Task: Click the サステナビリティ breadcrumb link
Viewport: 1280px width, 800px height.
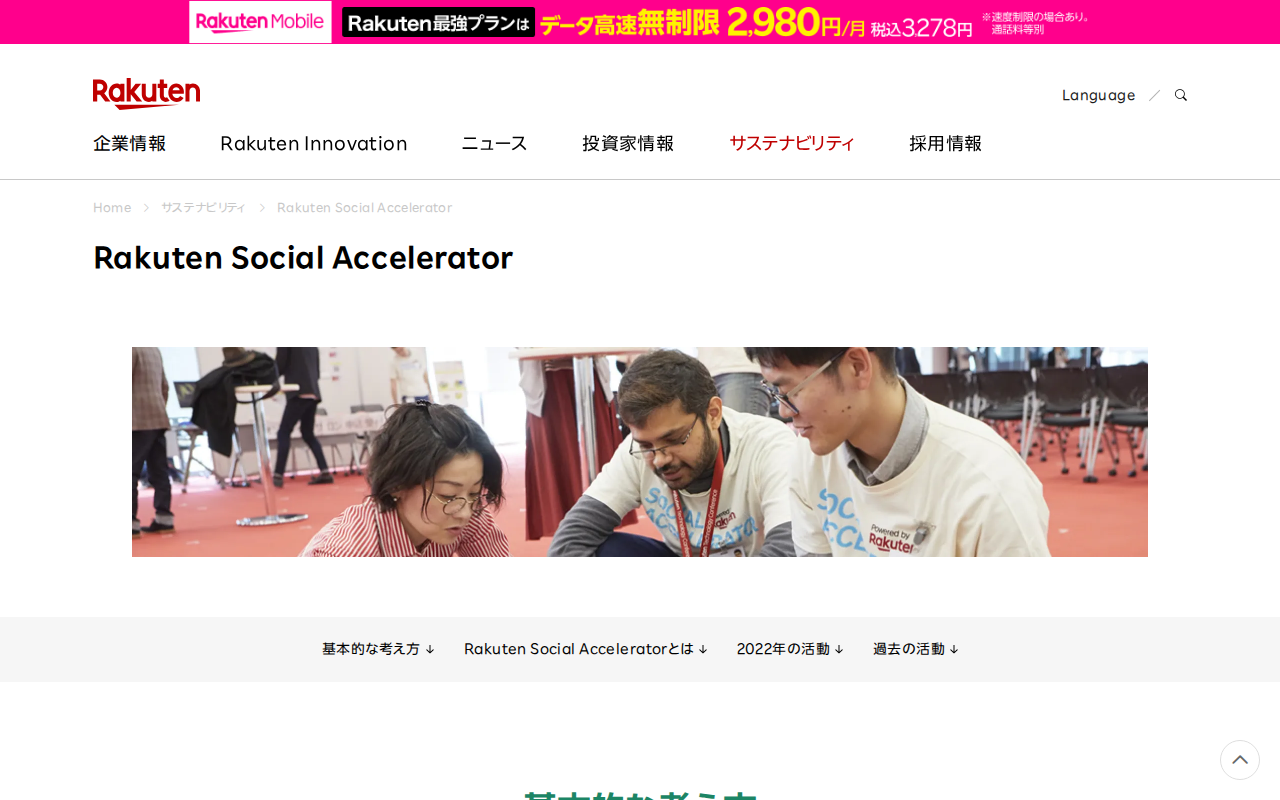Action: pos(203,207)
